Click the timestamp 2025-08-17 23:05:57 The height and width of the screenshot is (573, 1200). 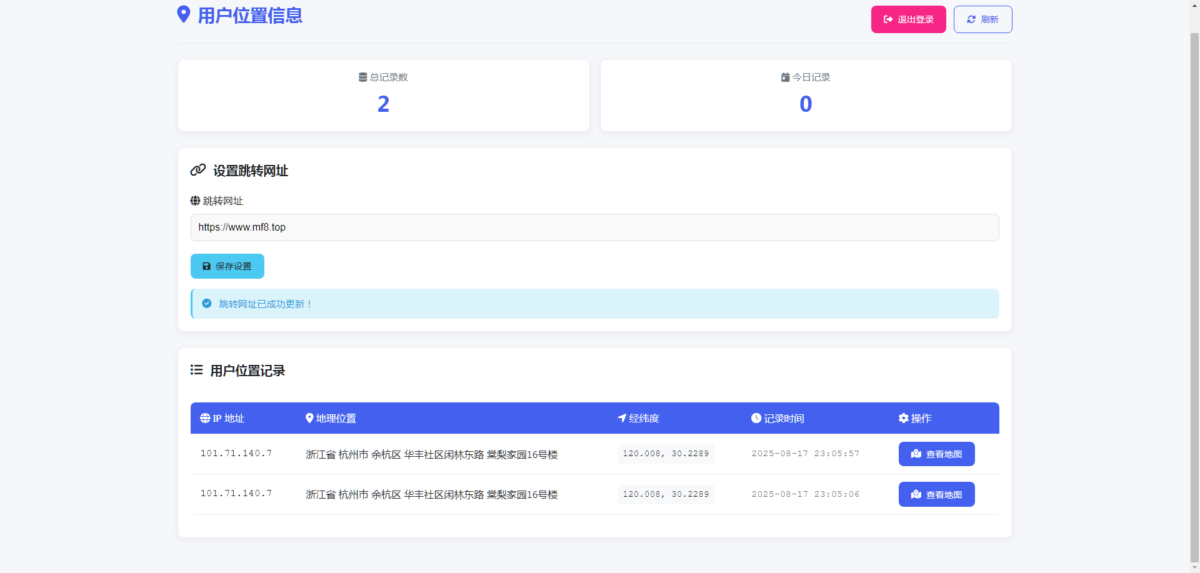click(x=805, y=454)
